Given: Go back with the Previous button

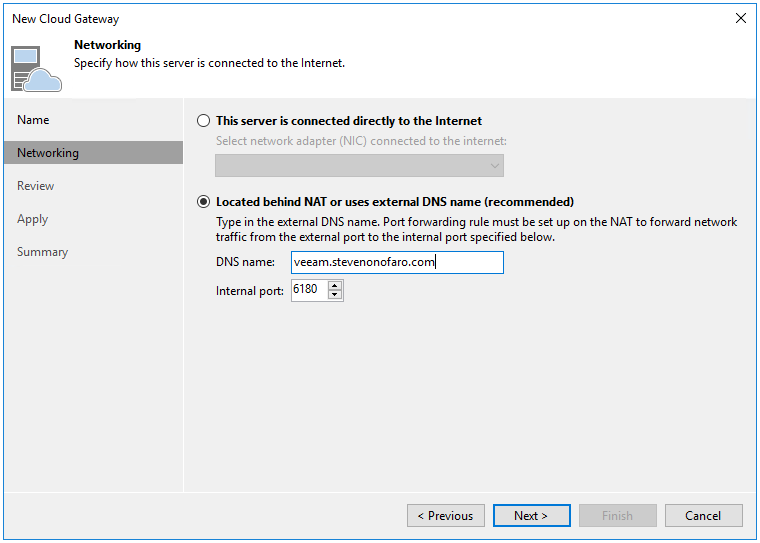Looking at the screenshot, I should click(x=446, y=516).
